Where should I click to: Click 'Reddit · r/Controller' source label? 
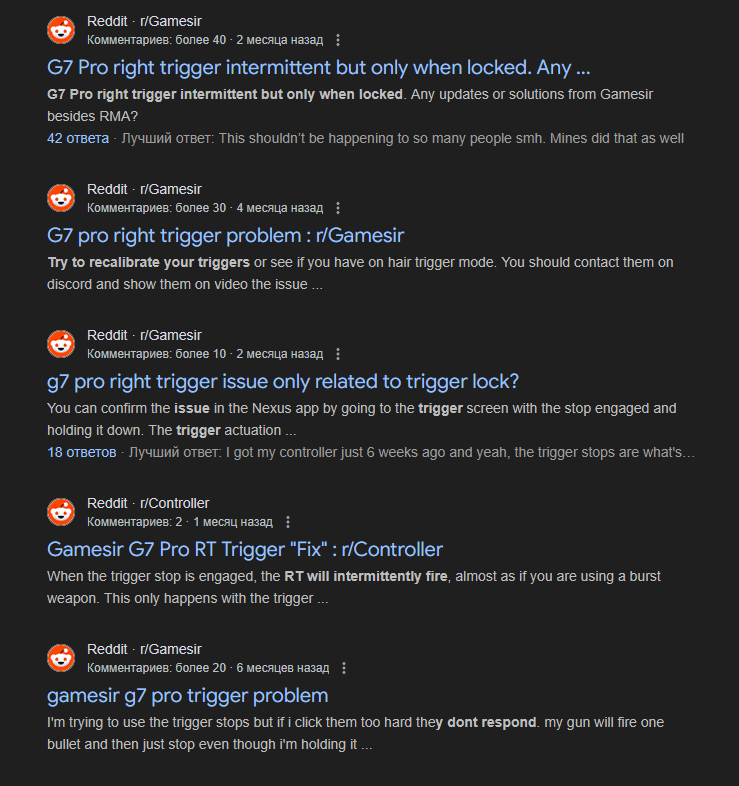148,503
